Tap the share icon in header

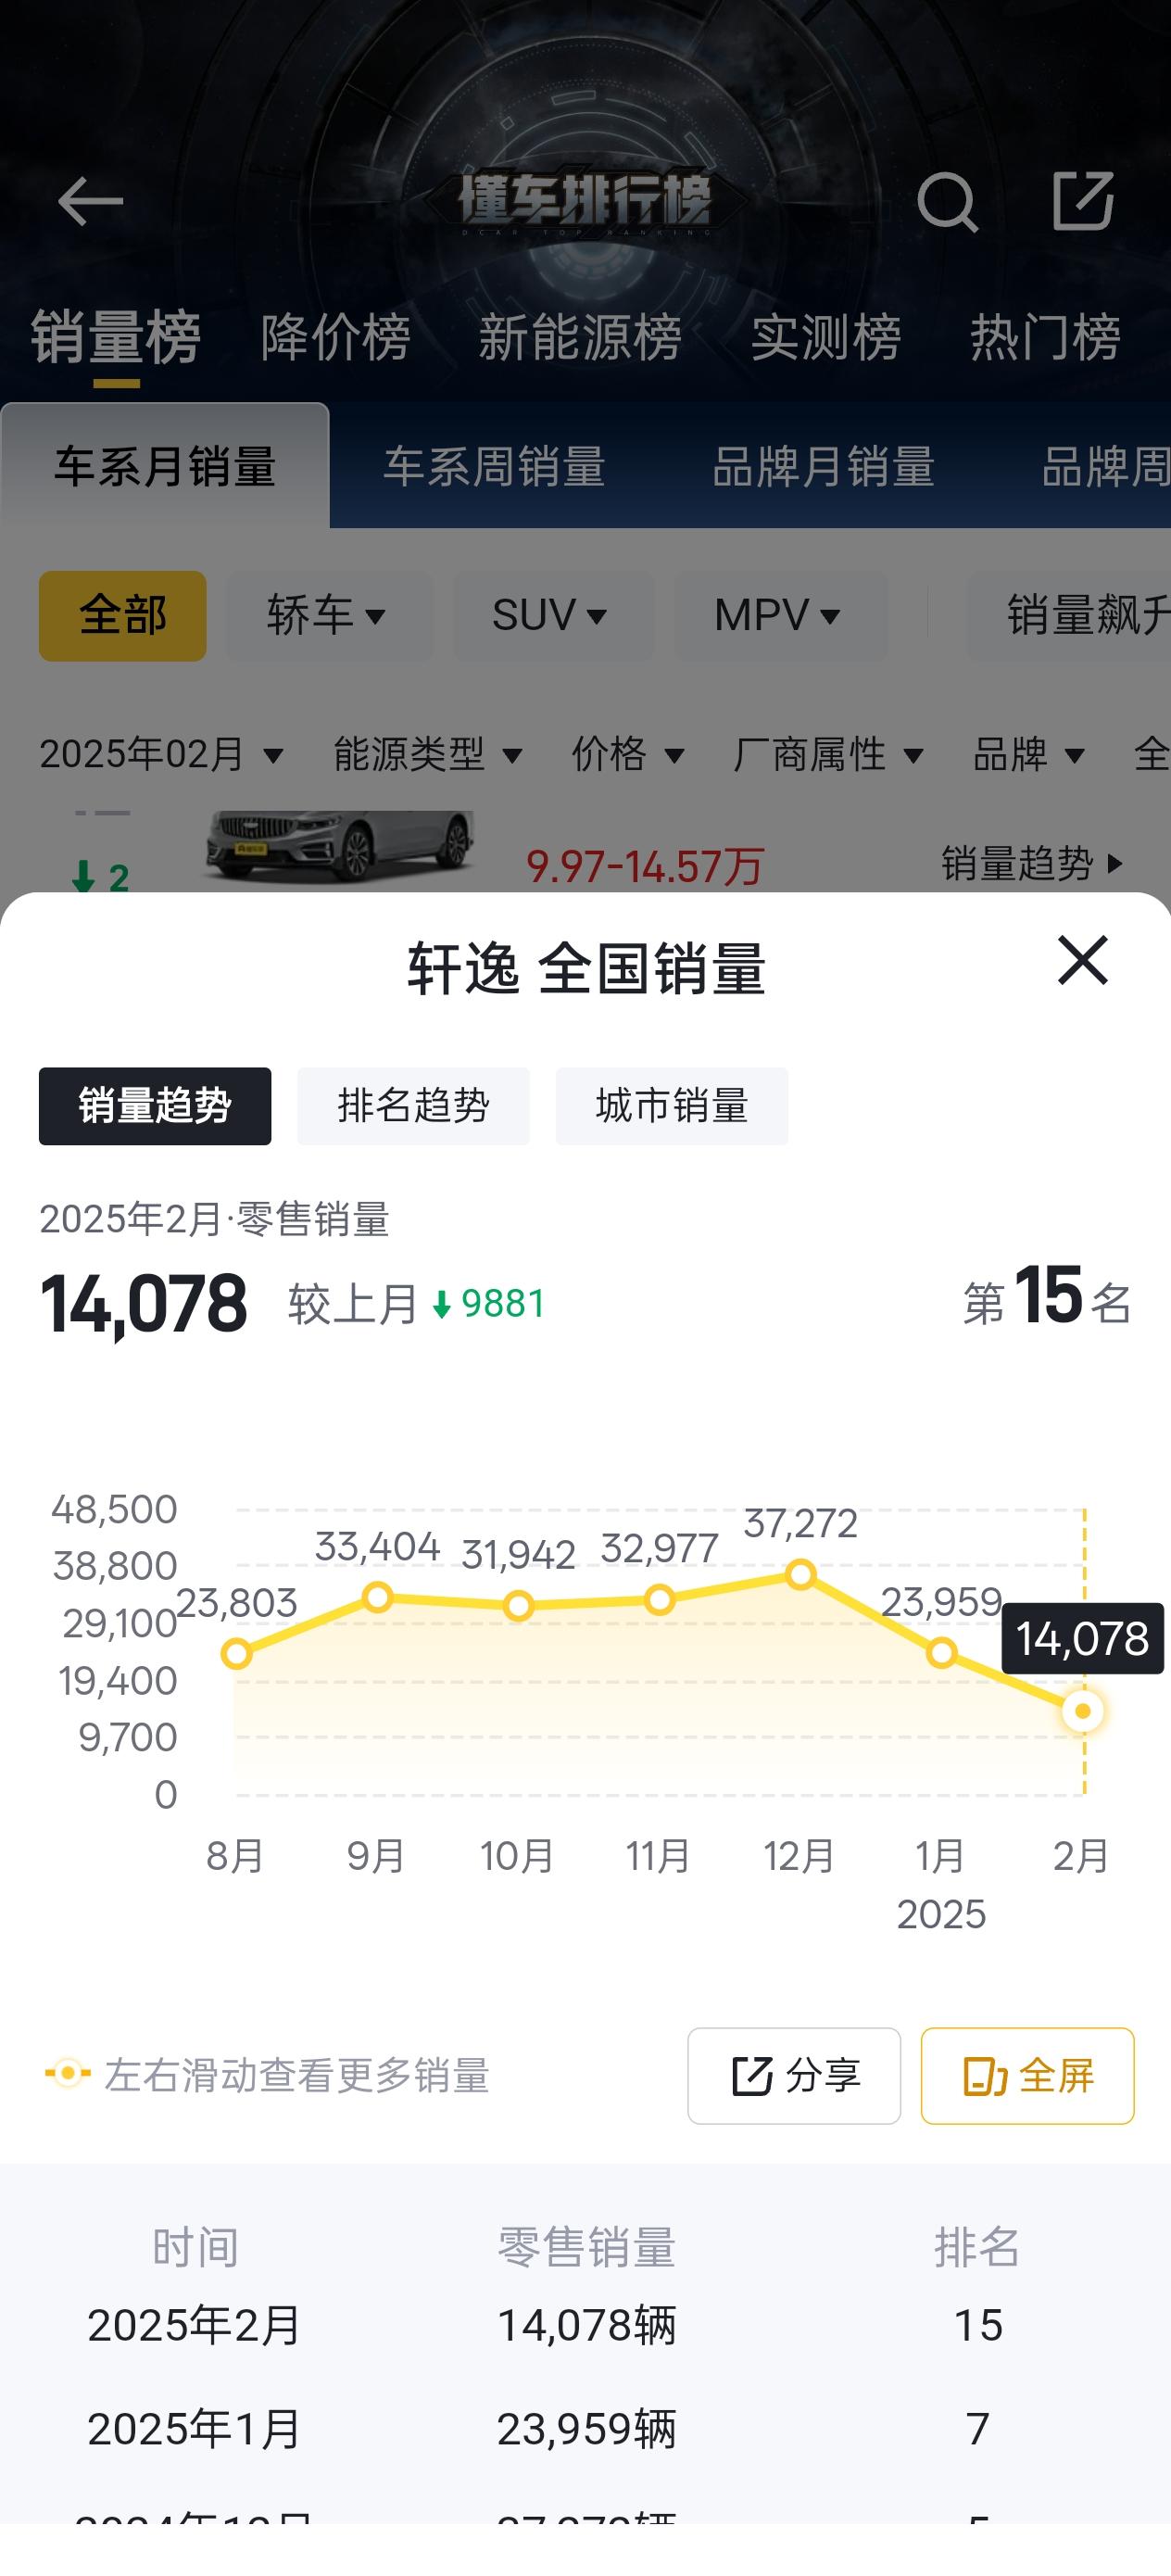(1083, 201)
